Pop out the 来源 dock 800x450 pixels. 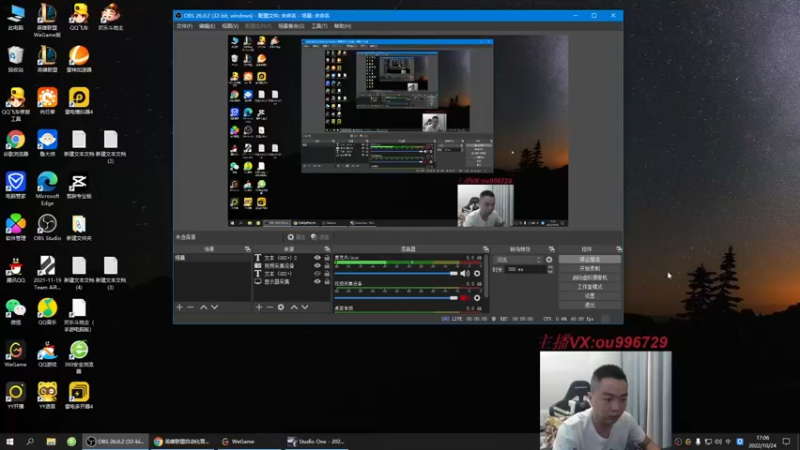coord(327,249)
